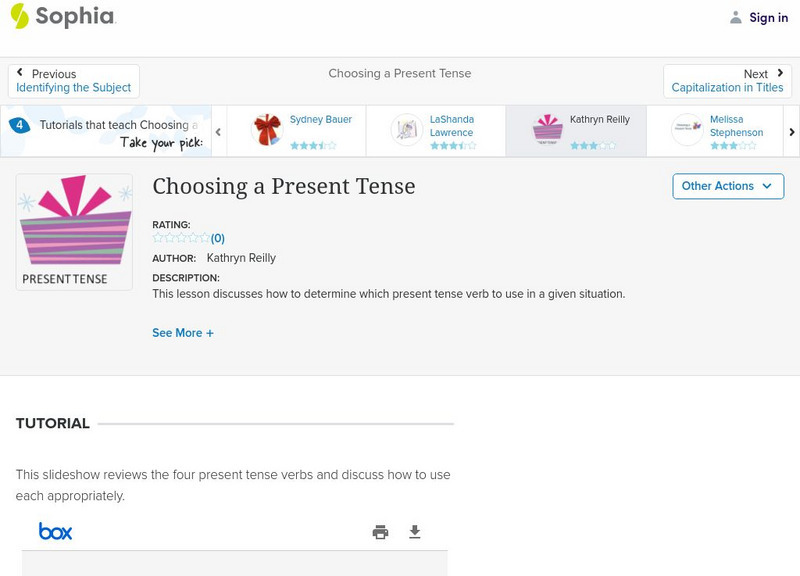This screenshot has width=800, height=576.
Task: Select Melissa Stephenson's tutorial
Action: click(725, 130)
